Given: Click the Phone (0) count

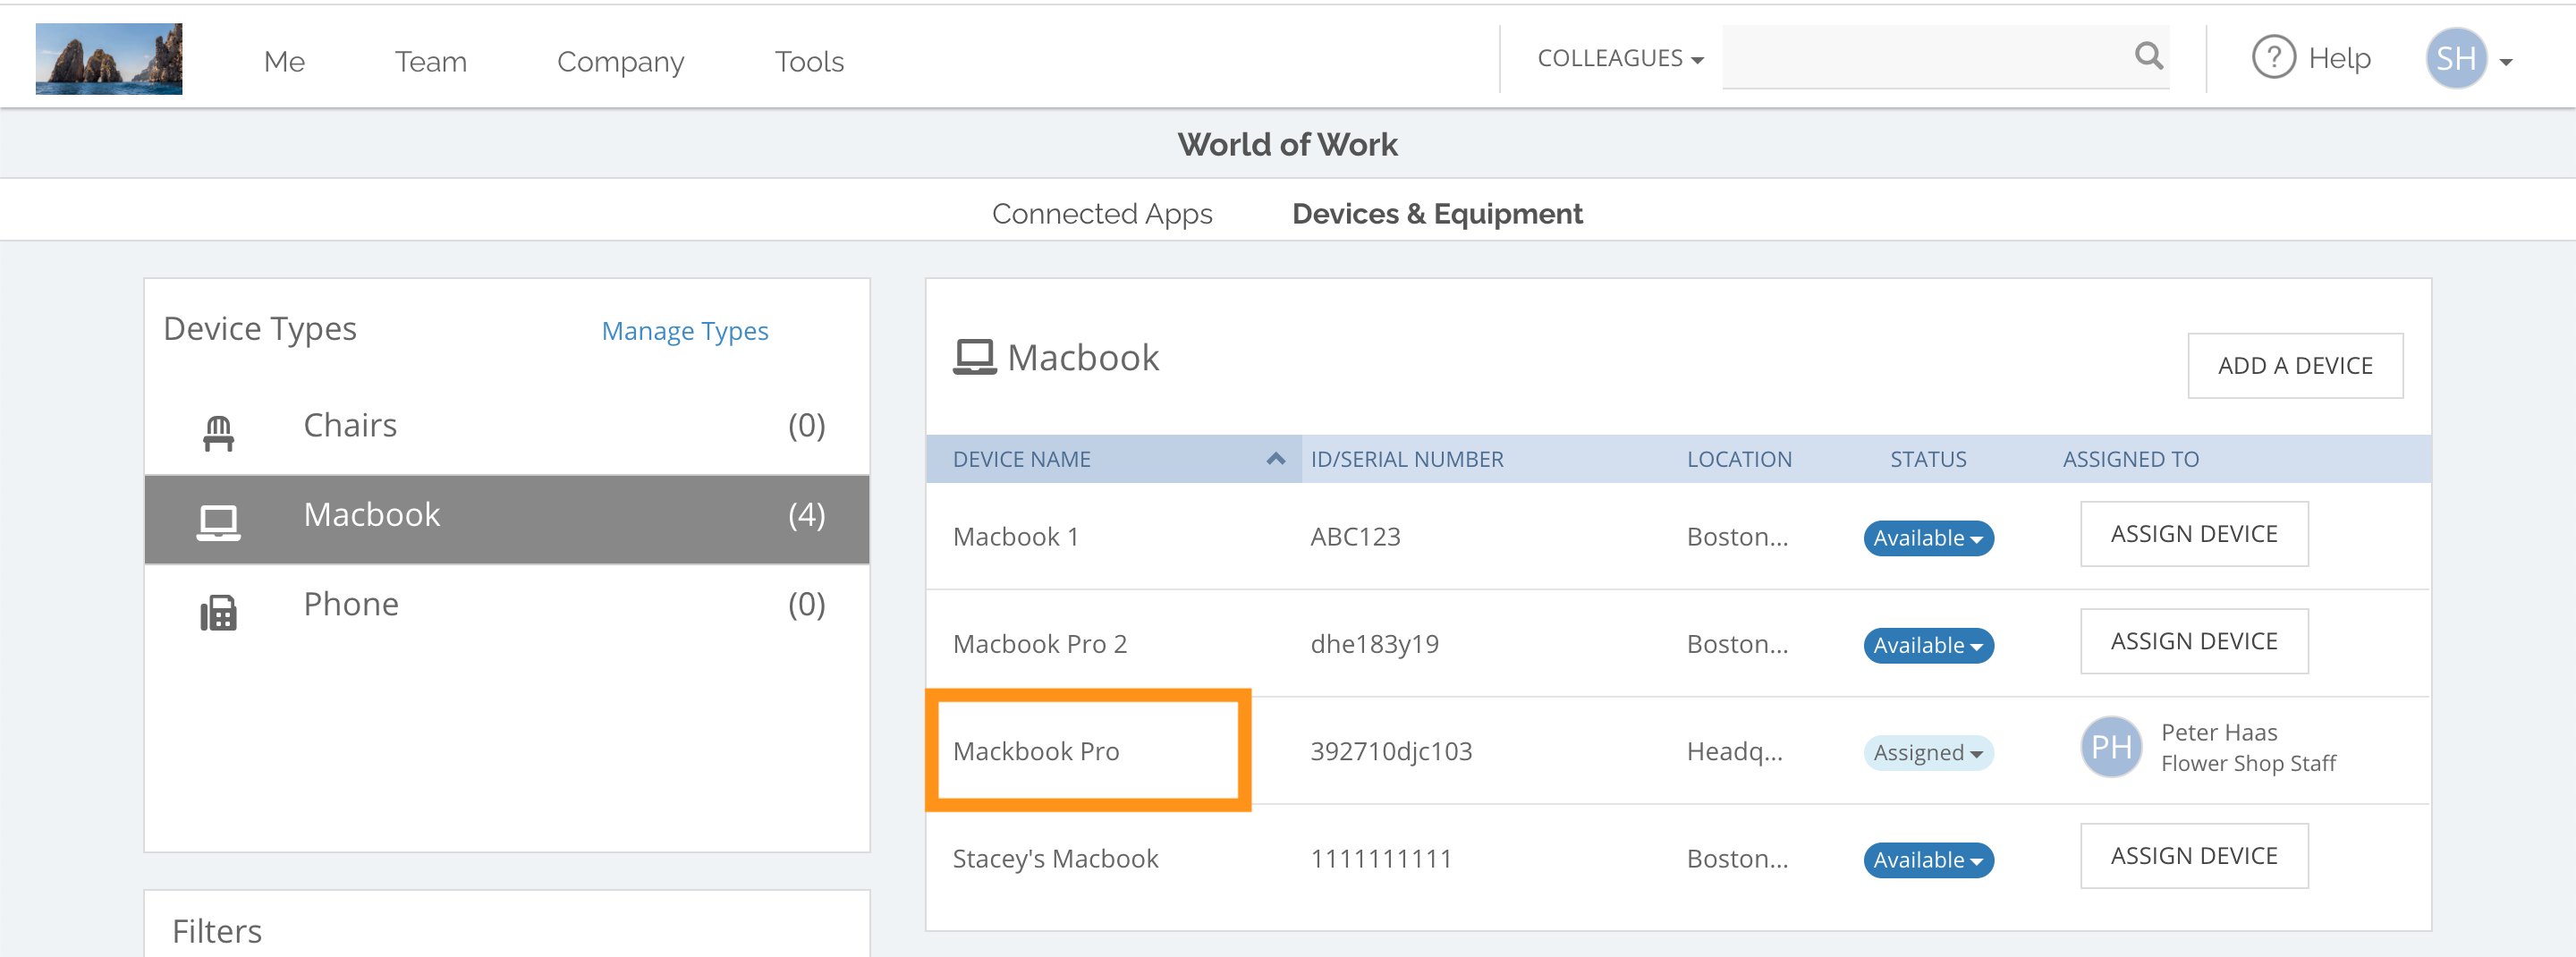Looking at the screenshot, I should tap(806, 604).
